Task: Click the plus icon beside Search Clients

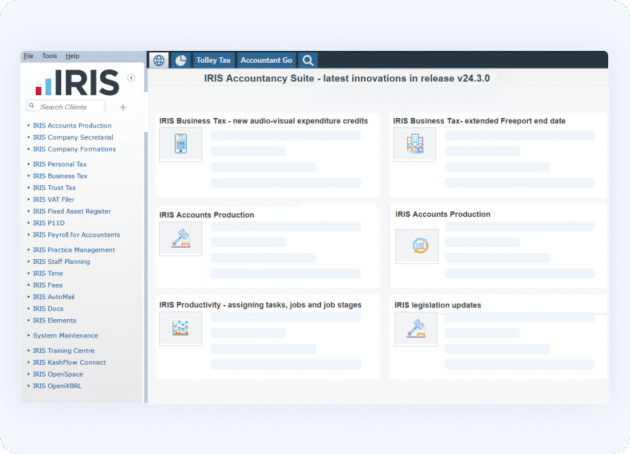Action: point(123,107)
